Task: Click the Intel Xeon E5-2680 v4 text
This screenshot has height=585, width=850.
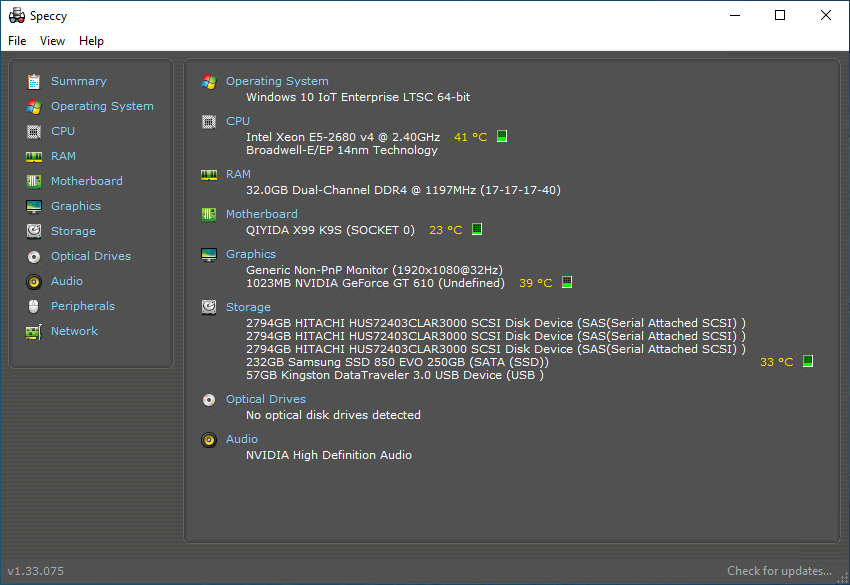Action: click(343, 137)
